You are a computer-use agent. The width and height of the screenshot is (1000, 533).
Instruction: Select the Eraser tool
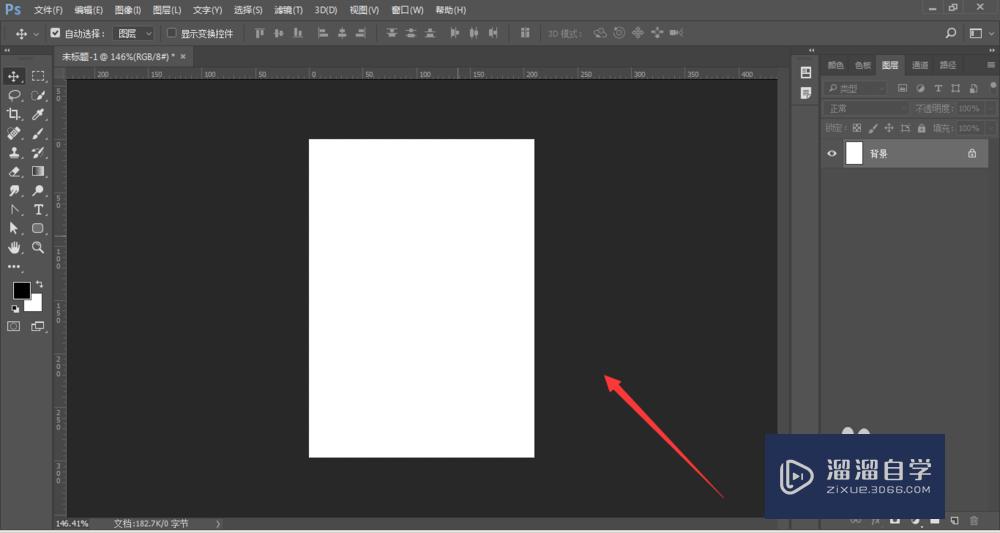click(13, 172)
